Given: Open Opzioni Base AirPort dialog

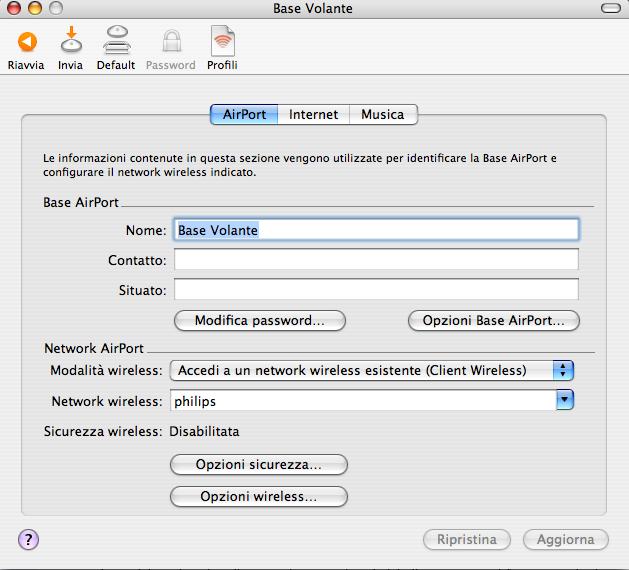Looking at the screenshot, I should click(493, 320).
